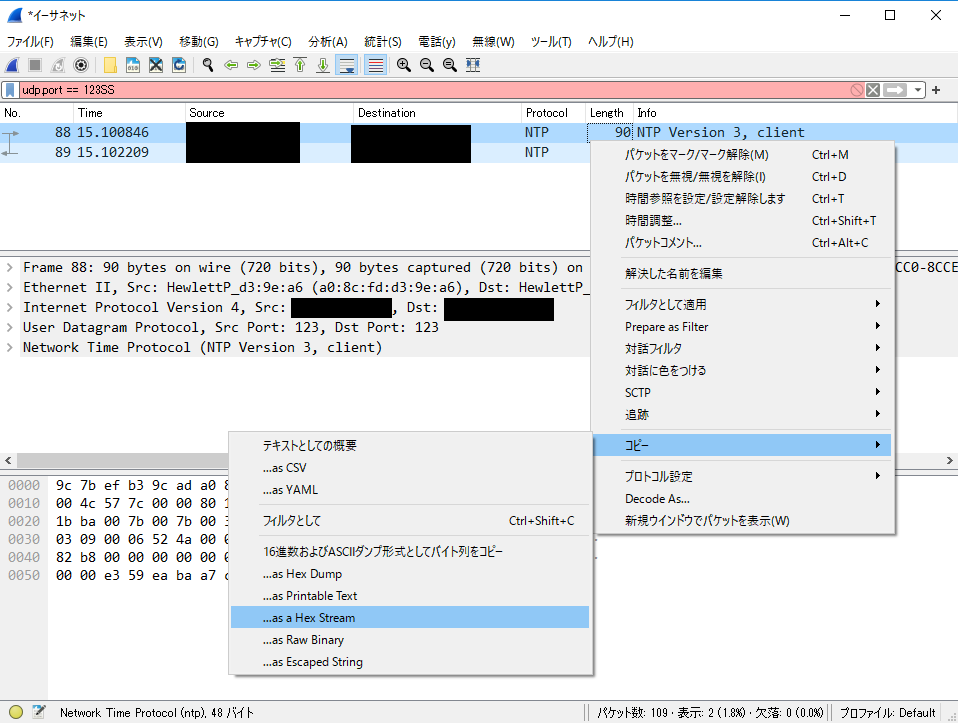
Task: Start capturing packets with shark fin icon
Action: (x=12, y=65)
